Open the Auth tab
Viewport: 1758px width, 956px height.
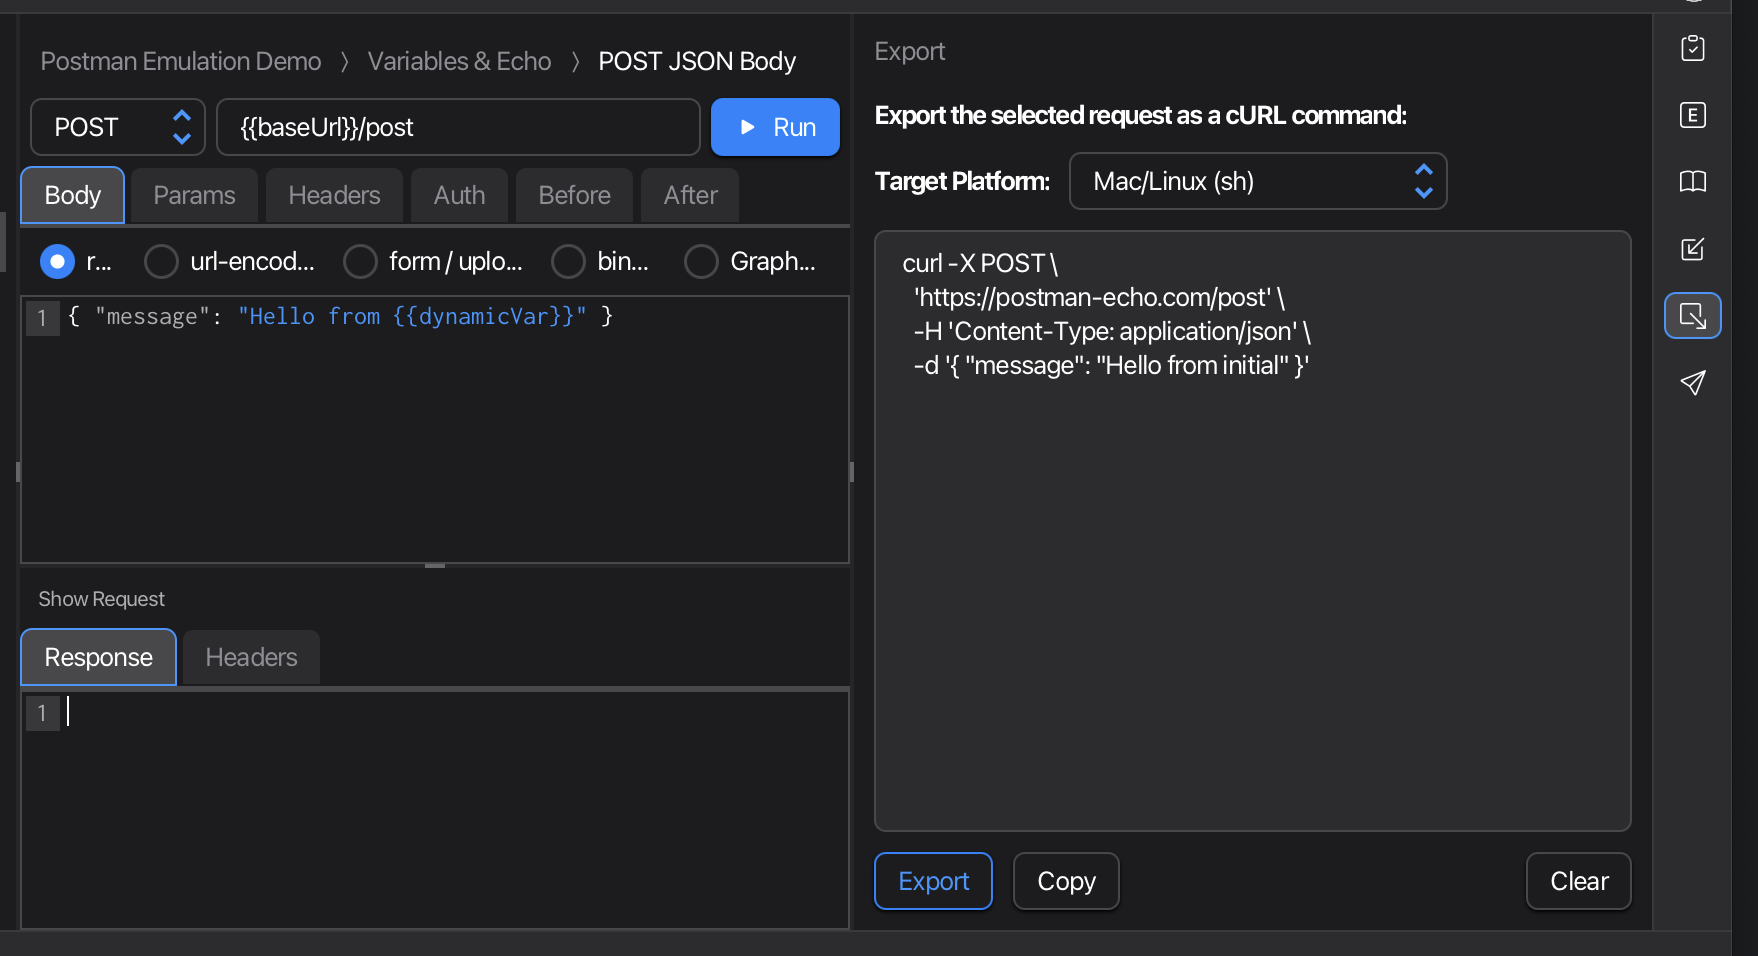pyautogui.click(x=458, y=195)
